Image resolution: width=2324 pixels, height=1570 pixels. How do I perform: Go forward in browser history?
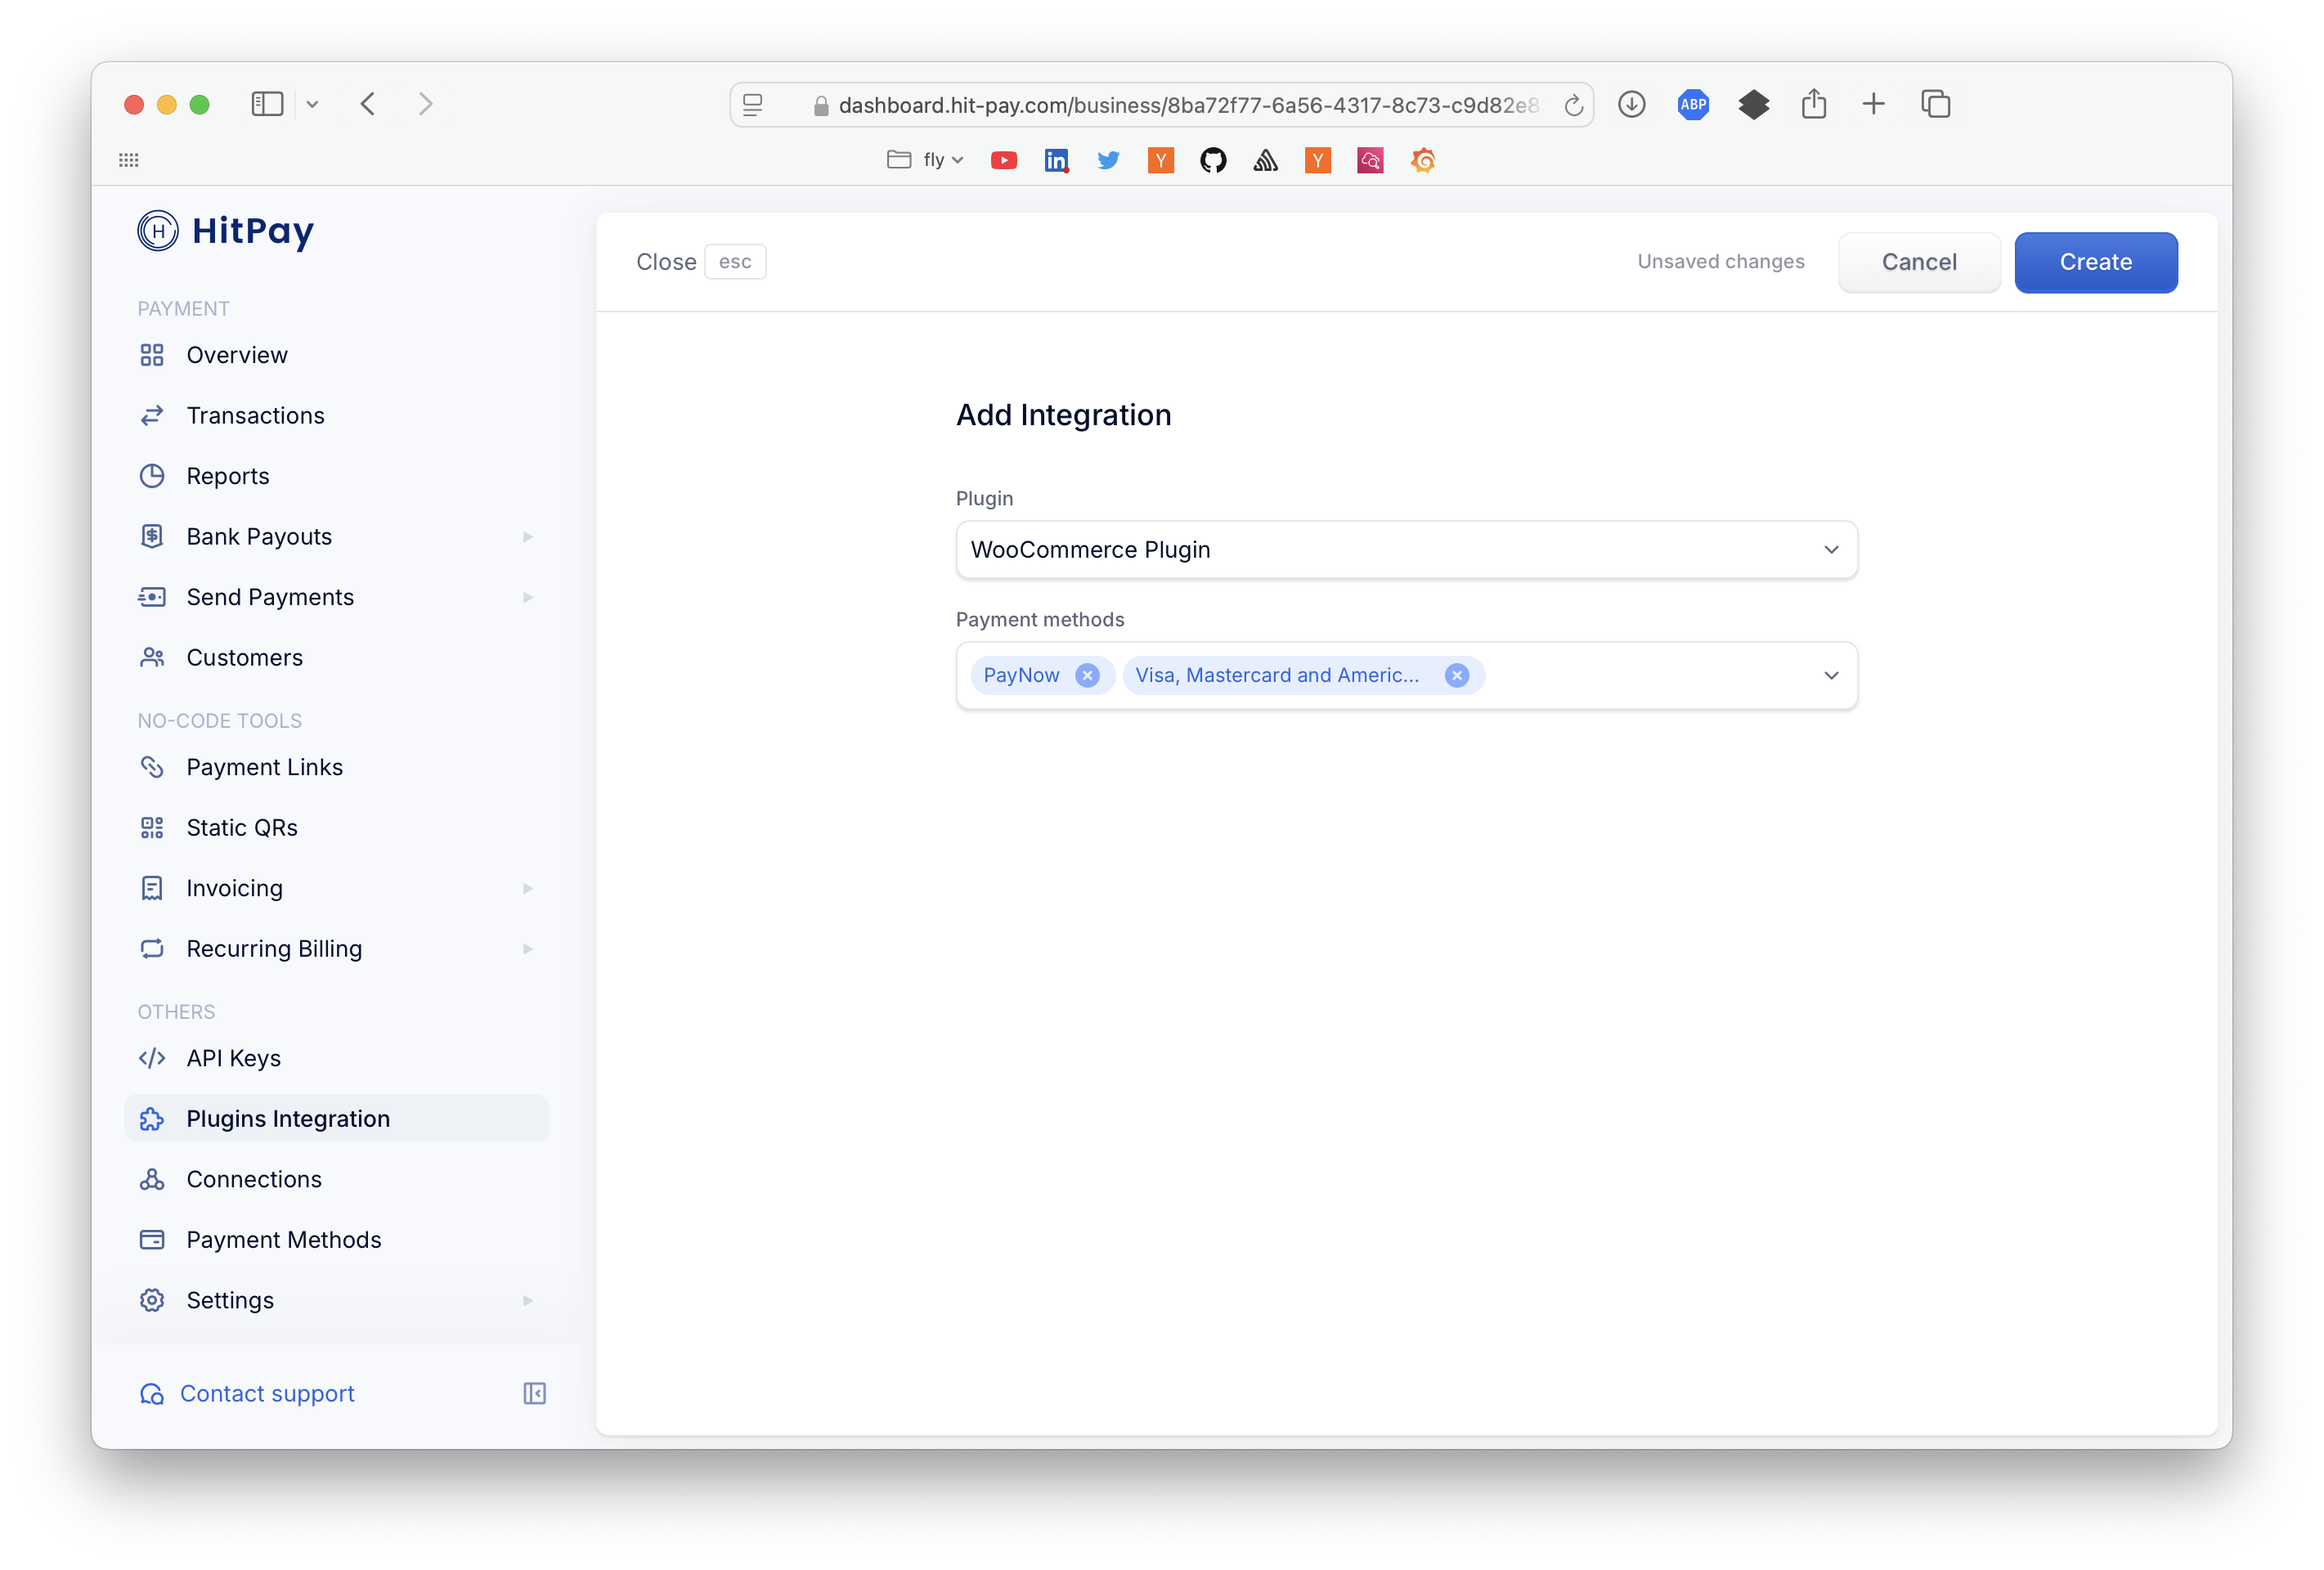click(x=425, y=104)
